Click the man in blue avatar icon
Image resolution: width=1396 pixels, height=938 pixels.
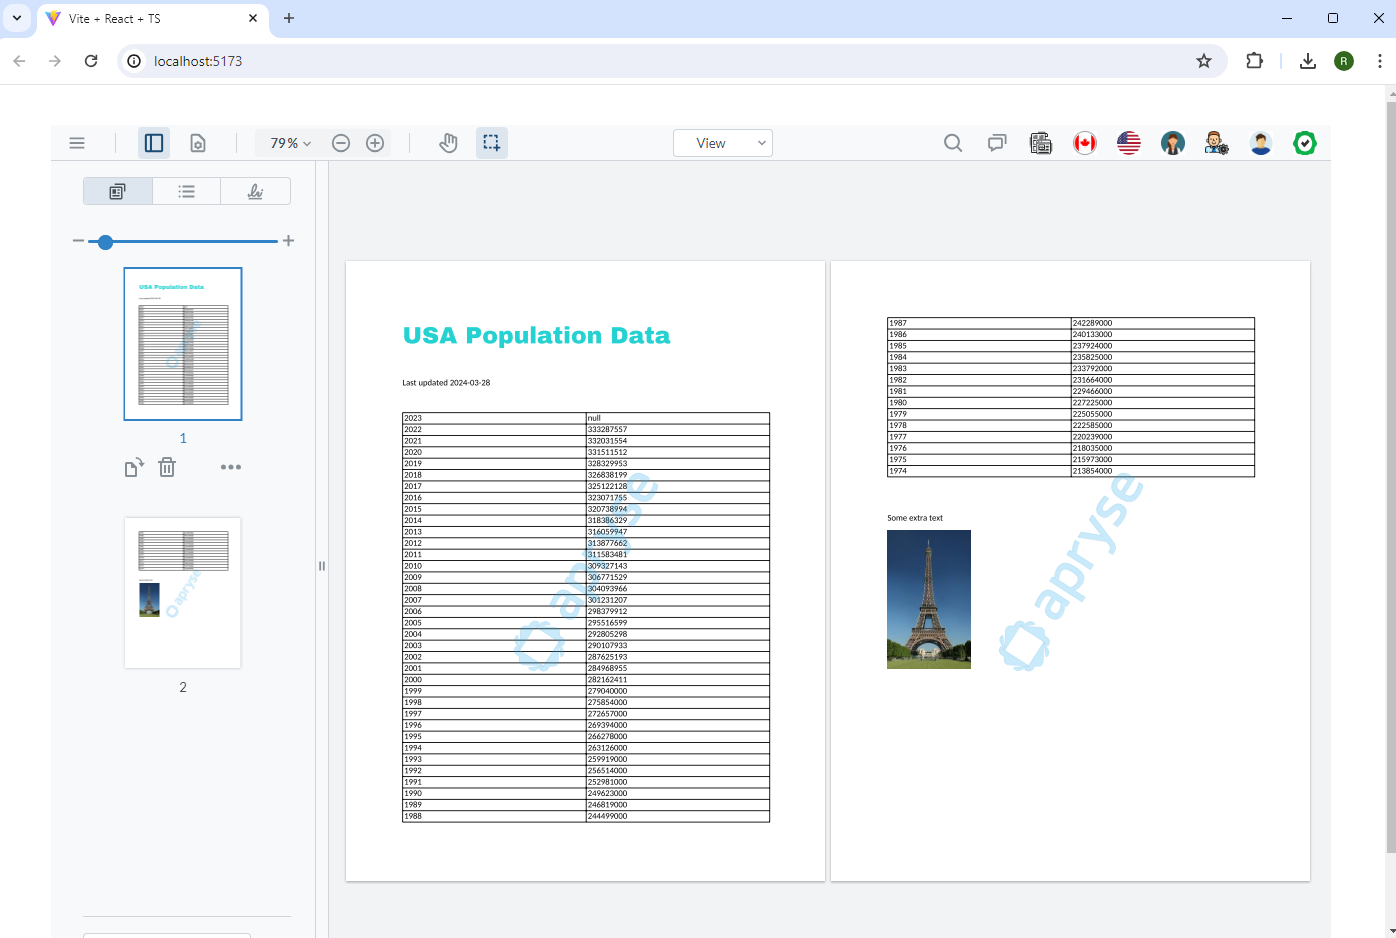pyautogui.click(x=1261, y=143)
